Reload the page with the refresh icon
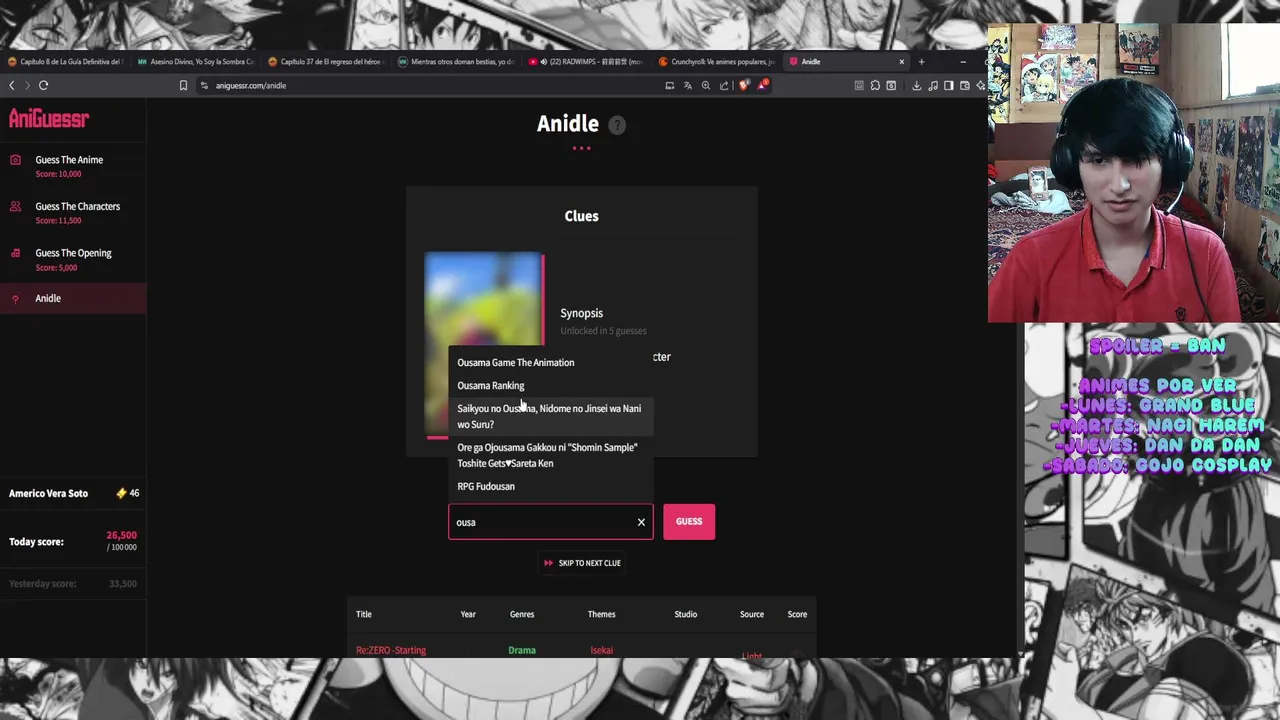Screen dimensions: 1280x720 point(43,86)
